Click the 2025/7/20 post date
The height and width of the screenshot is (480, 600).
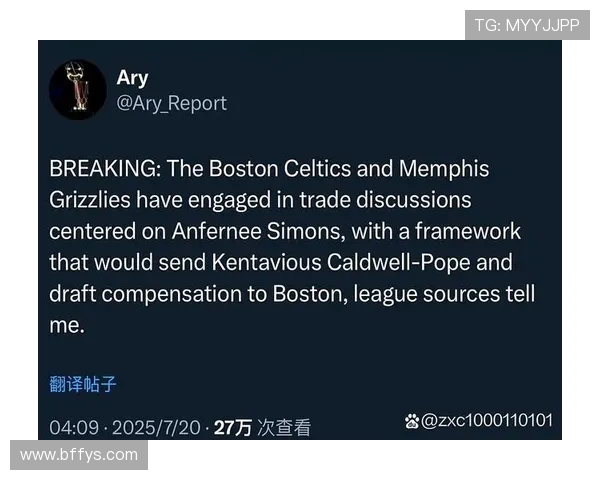[x=156, y=428]
